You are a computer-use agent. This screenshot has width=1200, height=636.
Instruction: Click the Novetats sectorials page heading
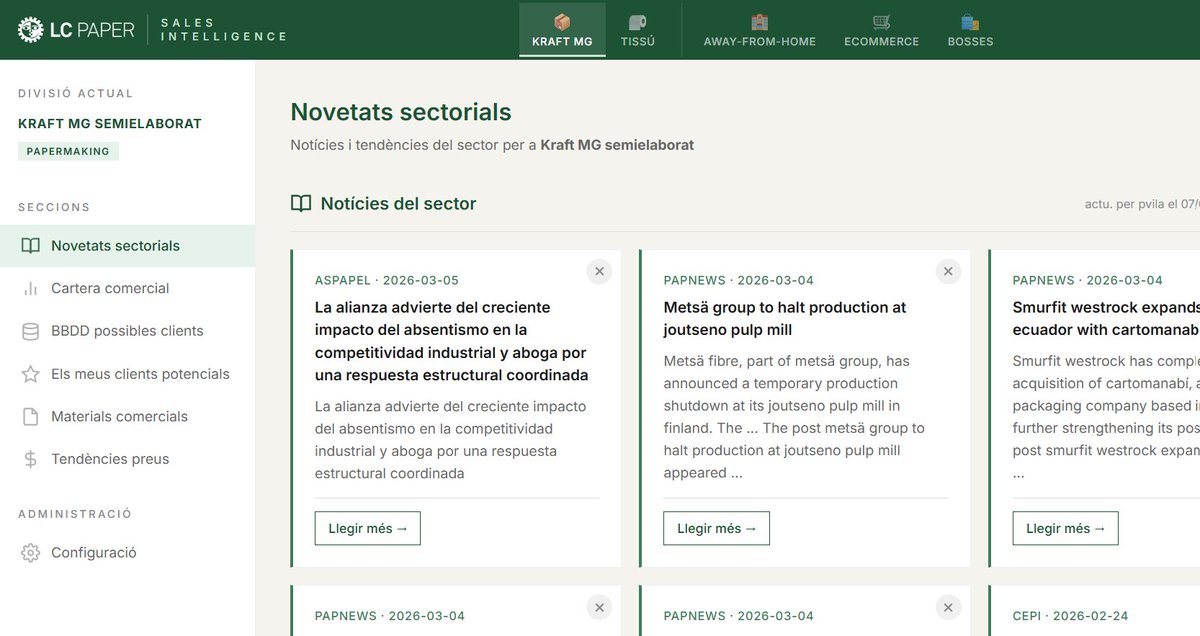pyautogui.click(x=401, y=112)
